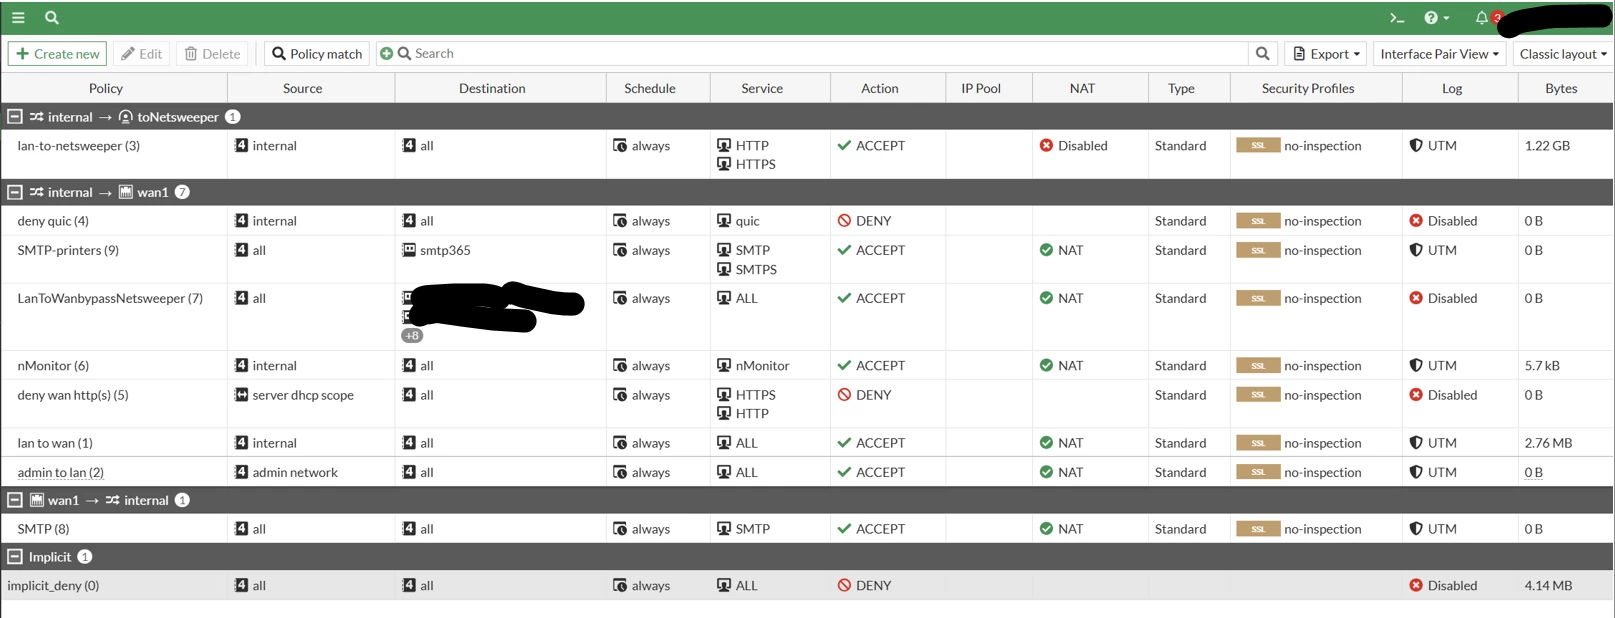
Task: Select nMonitor (6) policy
Action: click(x=53, y=366)
